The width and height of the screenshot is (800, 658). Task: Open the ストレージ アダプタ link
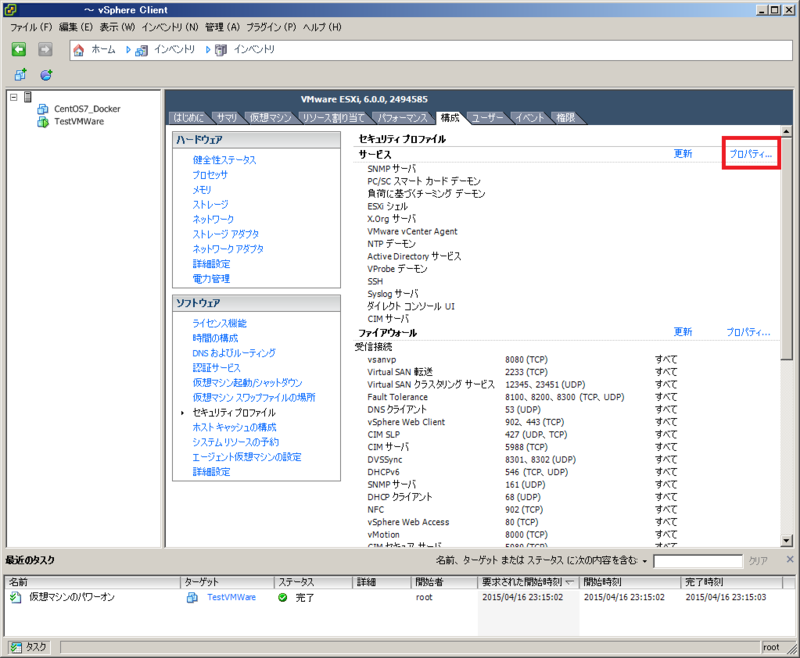click(226, 234)
